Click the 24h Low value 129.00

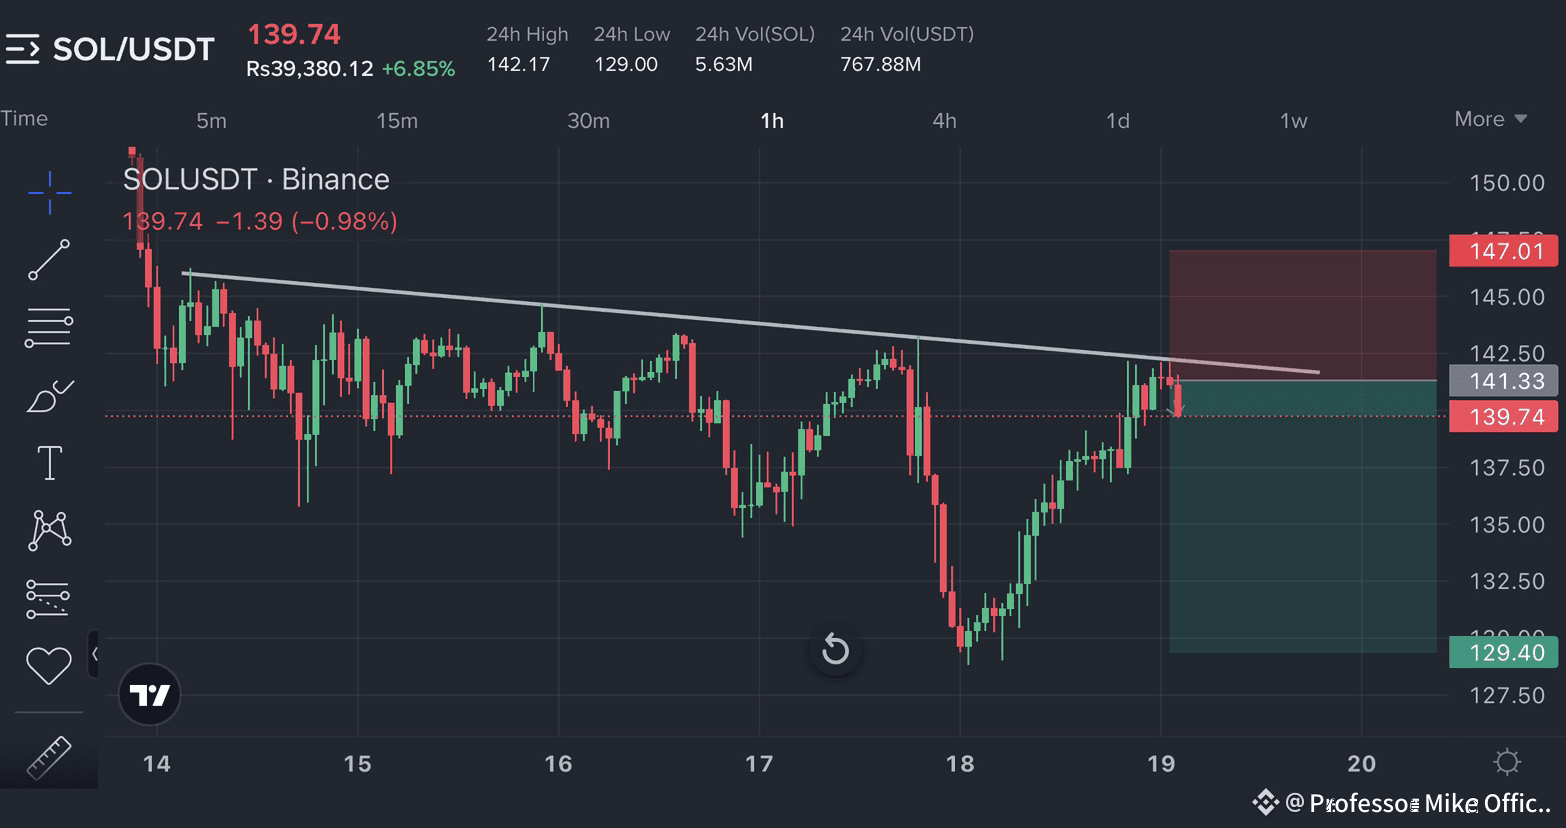tap(626, 64)
